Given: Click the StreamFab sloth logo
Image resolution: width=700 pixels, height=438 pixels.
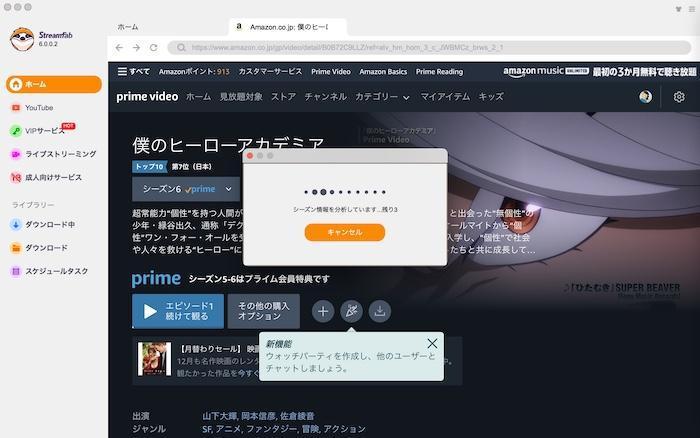Looking at the screenshot, I should click(x=22, y=39).
